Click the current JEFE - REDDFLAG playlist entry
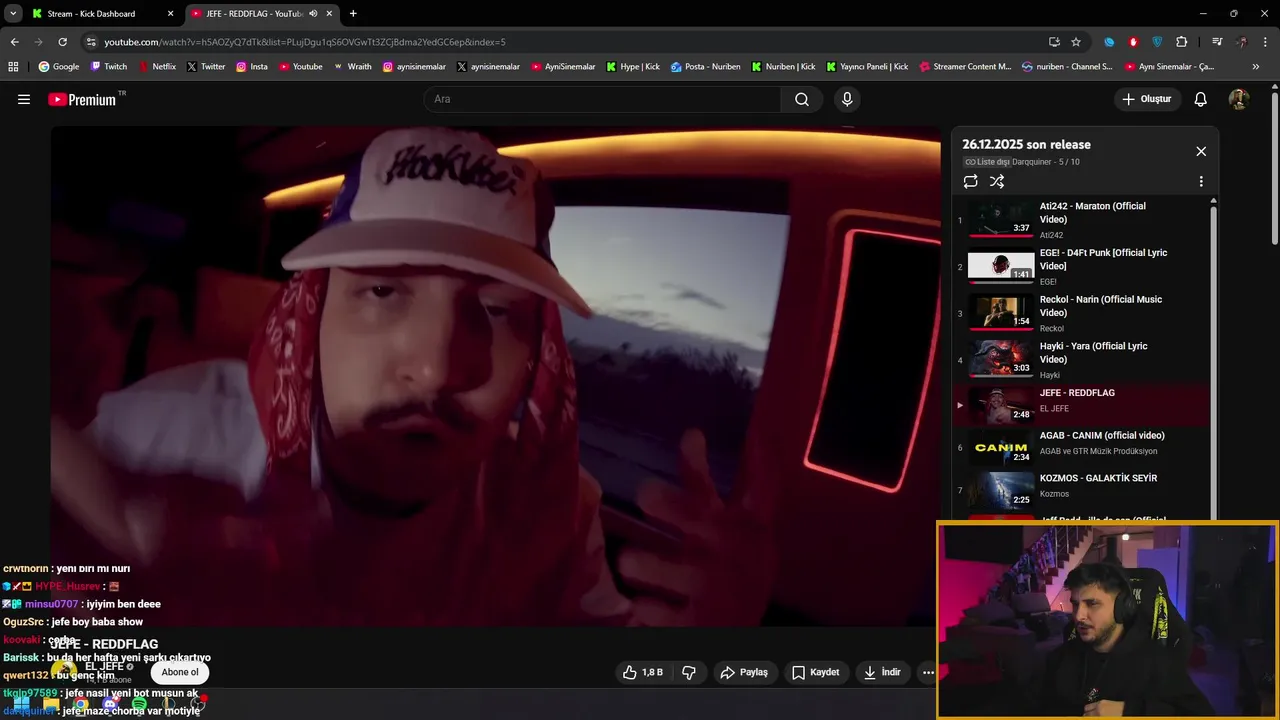The height and width of the screenshot is (720, 1280). point(1081,405)
